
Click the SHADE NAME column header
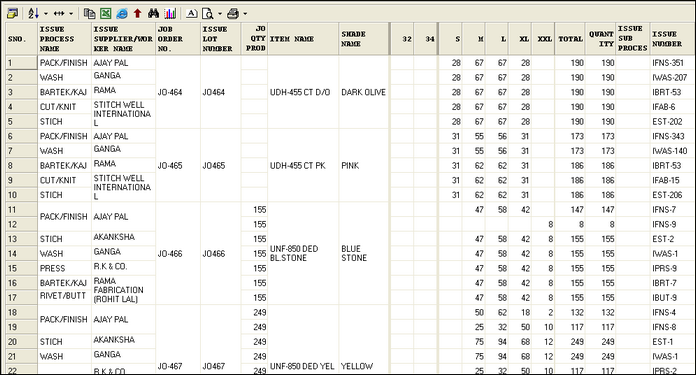(364, 39)
